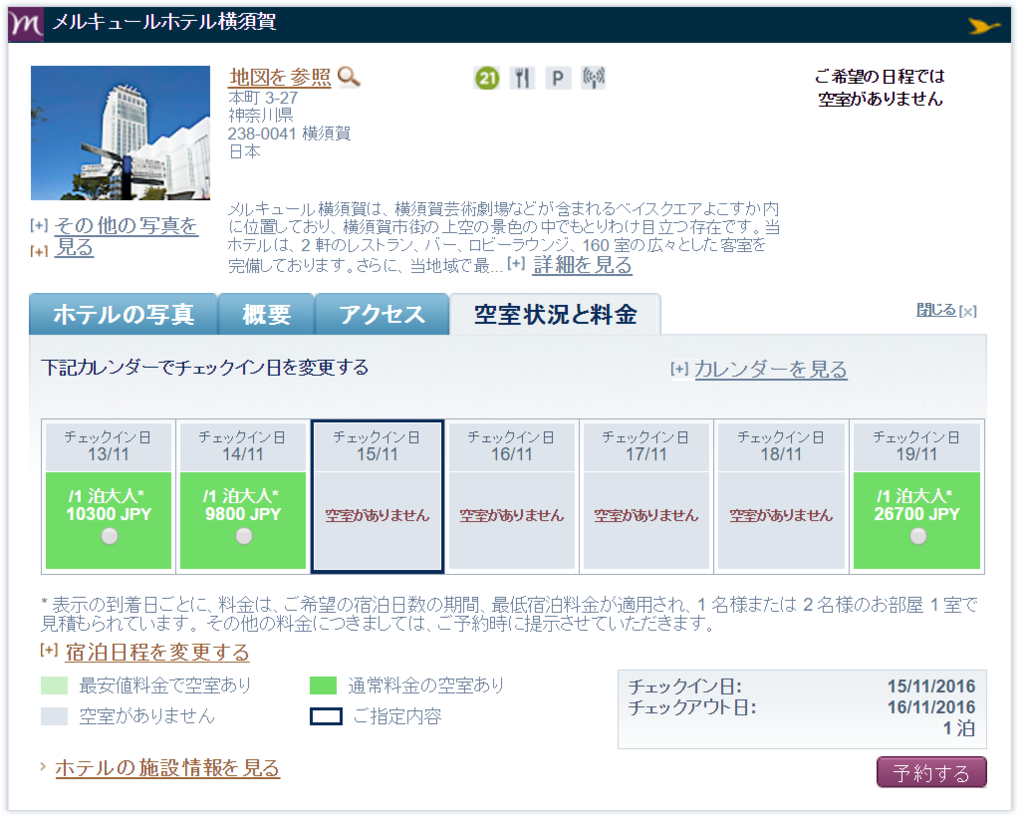Click the メルキュールホテル横須賀 header title
This screenshot has width=1024, height=820.
(165, 22)
